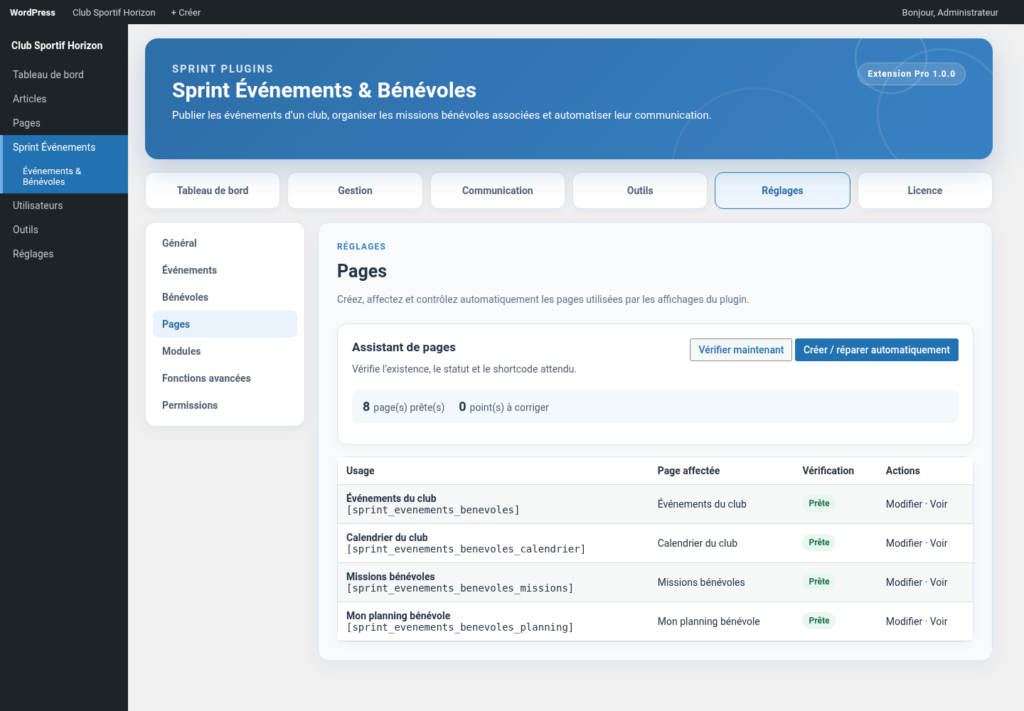The height and width of the screenshot is (711, 1024).
Task: Click Vérifier maintenant button
Action: pyautogui.click(x=741, y=350)
